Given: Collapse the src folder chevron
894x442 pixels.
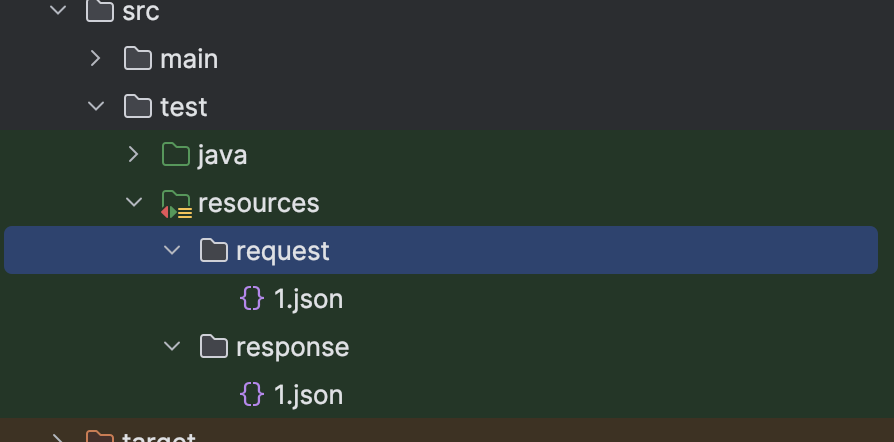Looking at the screenshot, I should coord(58,11).
